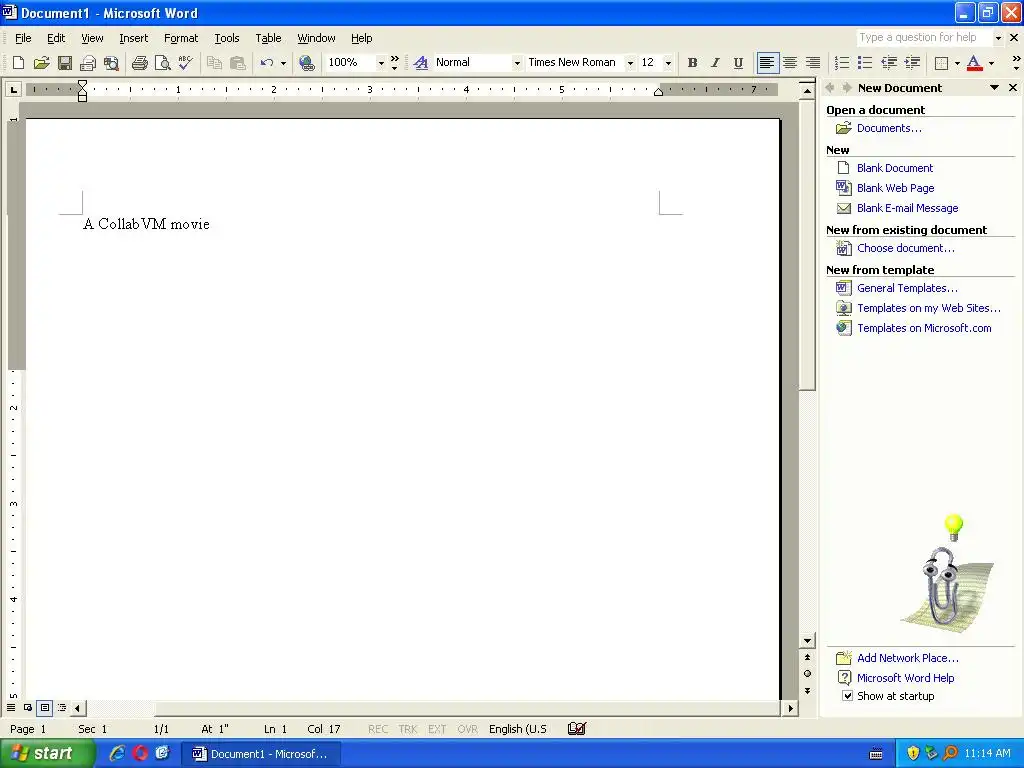Click the Copy toolbar icon
The height and width of the screenshot is (768, 1024).
pyautogui.click(x=214, y=63)
